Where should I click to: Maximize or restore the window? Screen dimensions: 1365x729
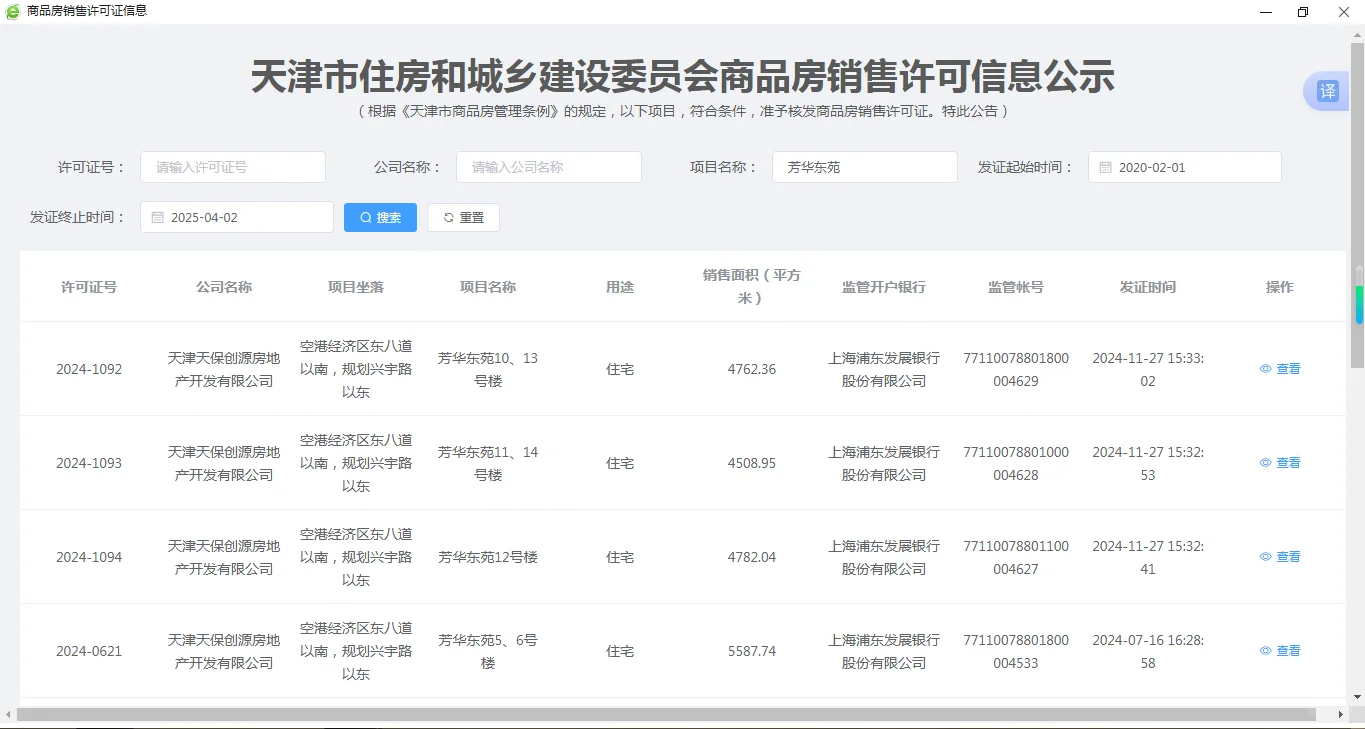coord(1302,12)
